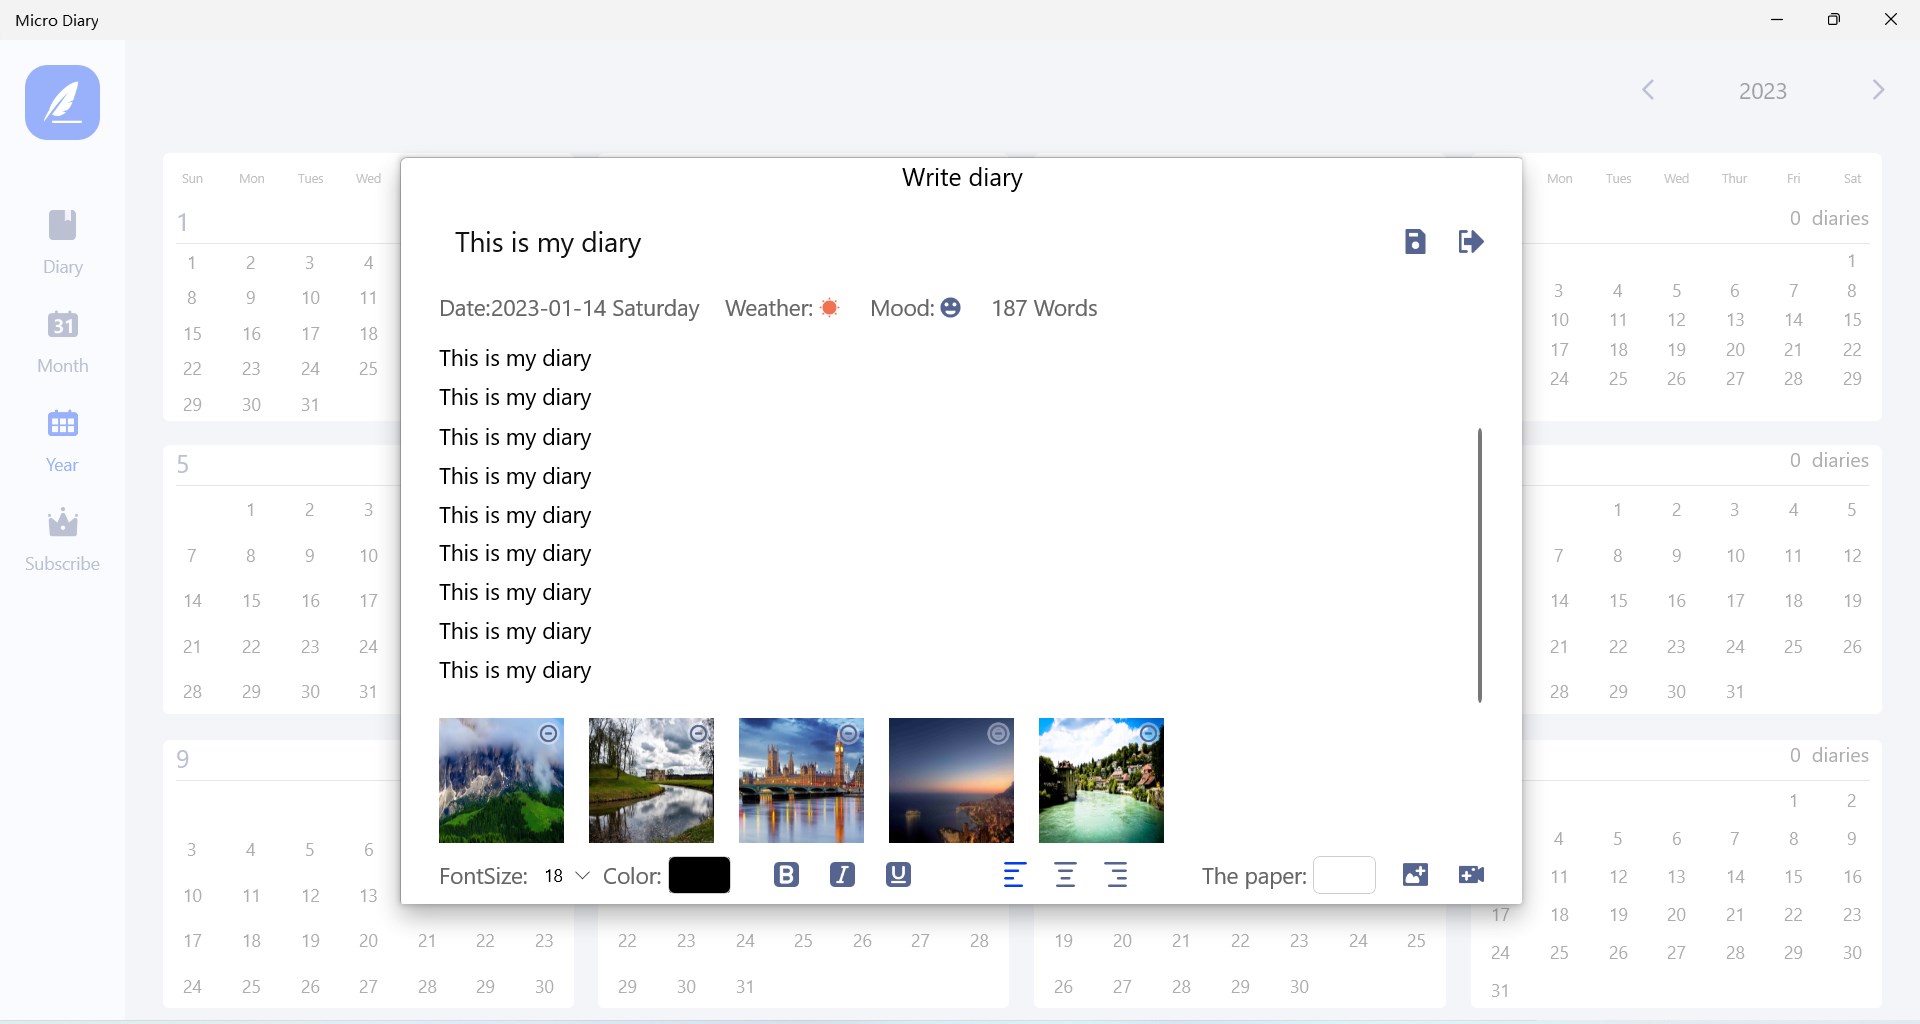This screenshot has width=1920, height=1024.
Task: Open the Month view in sidebar
Action: click(62, 340)
